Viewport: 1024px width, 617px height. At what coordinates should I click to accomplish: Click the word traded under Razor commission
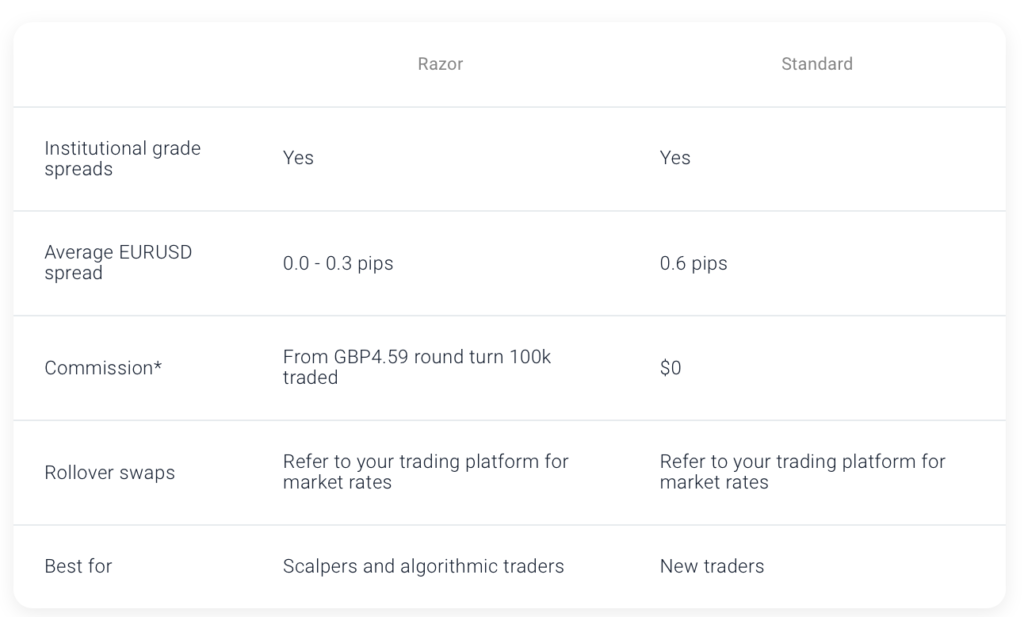point(310,377)
